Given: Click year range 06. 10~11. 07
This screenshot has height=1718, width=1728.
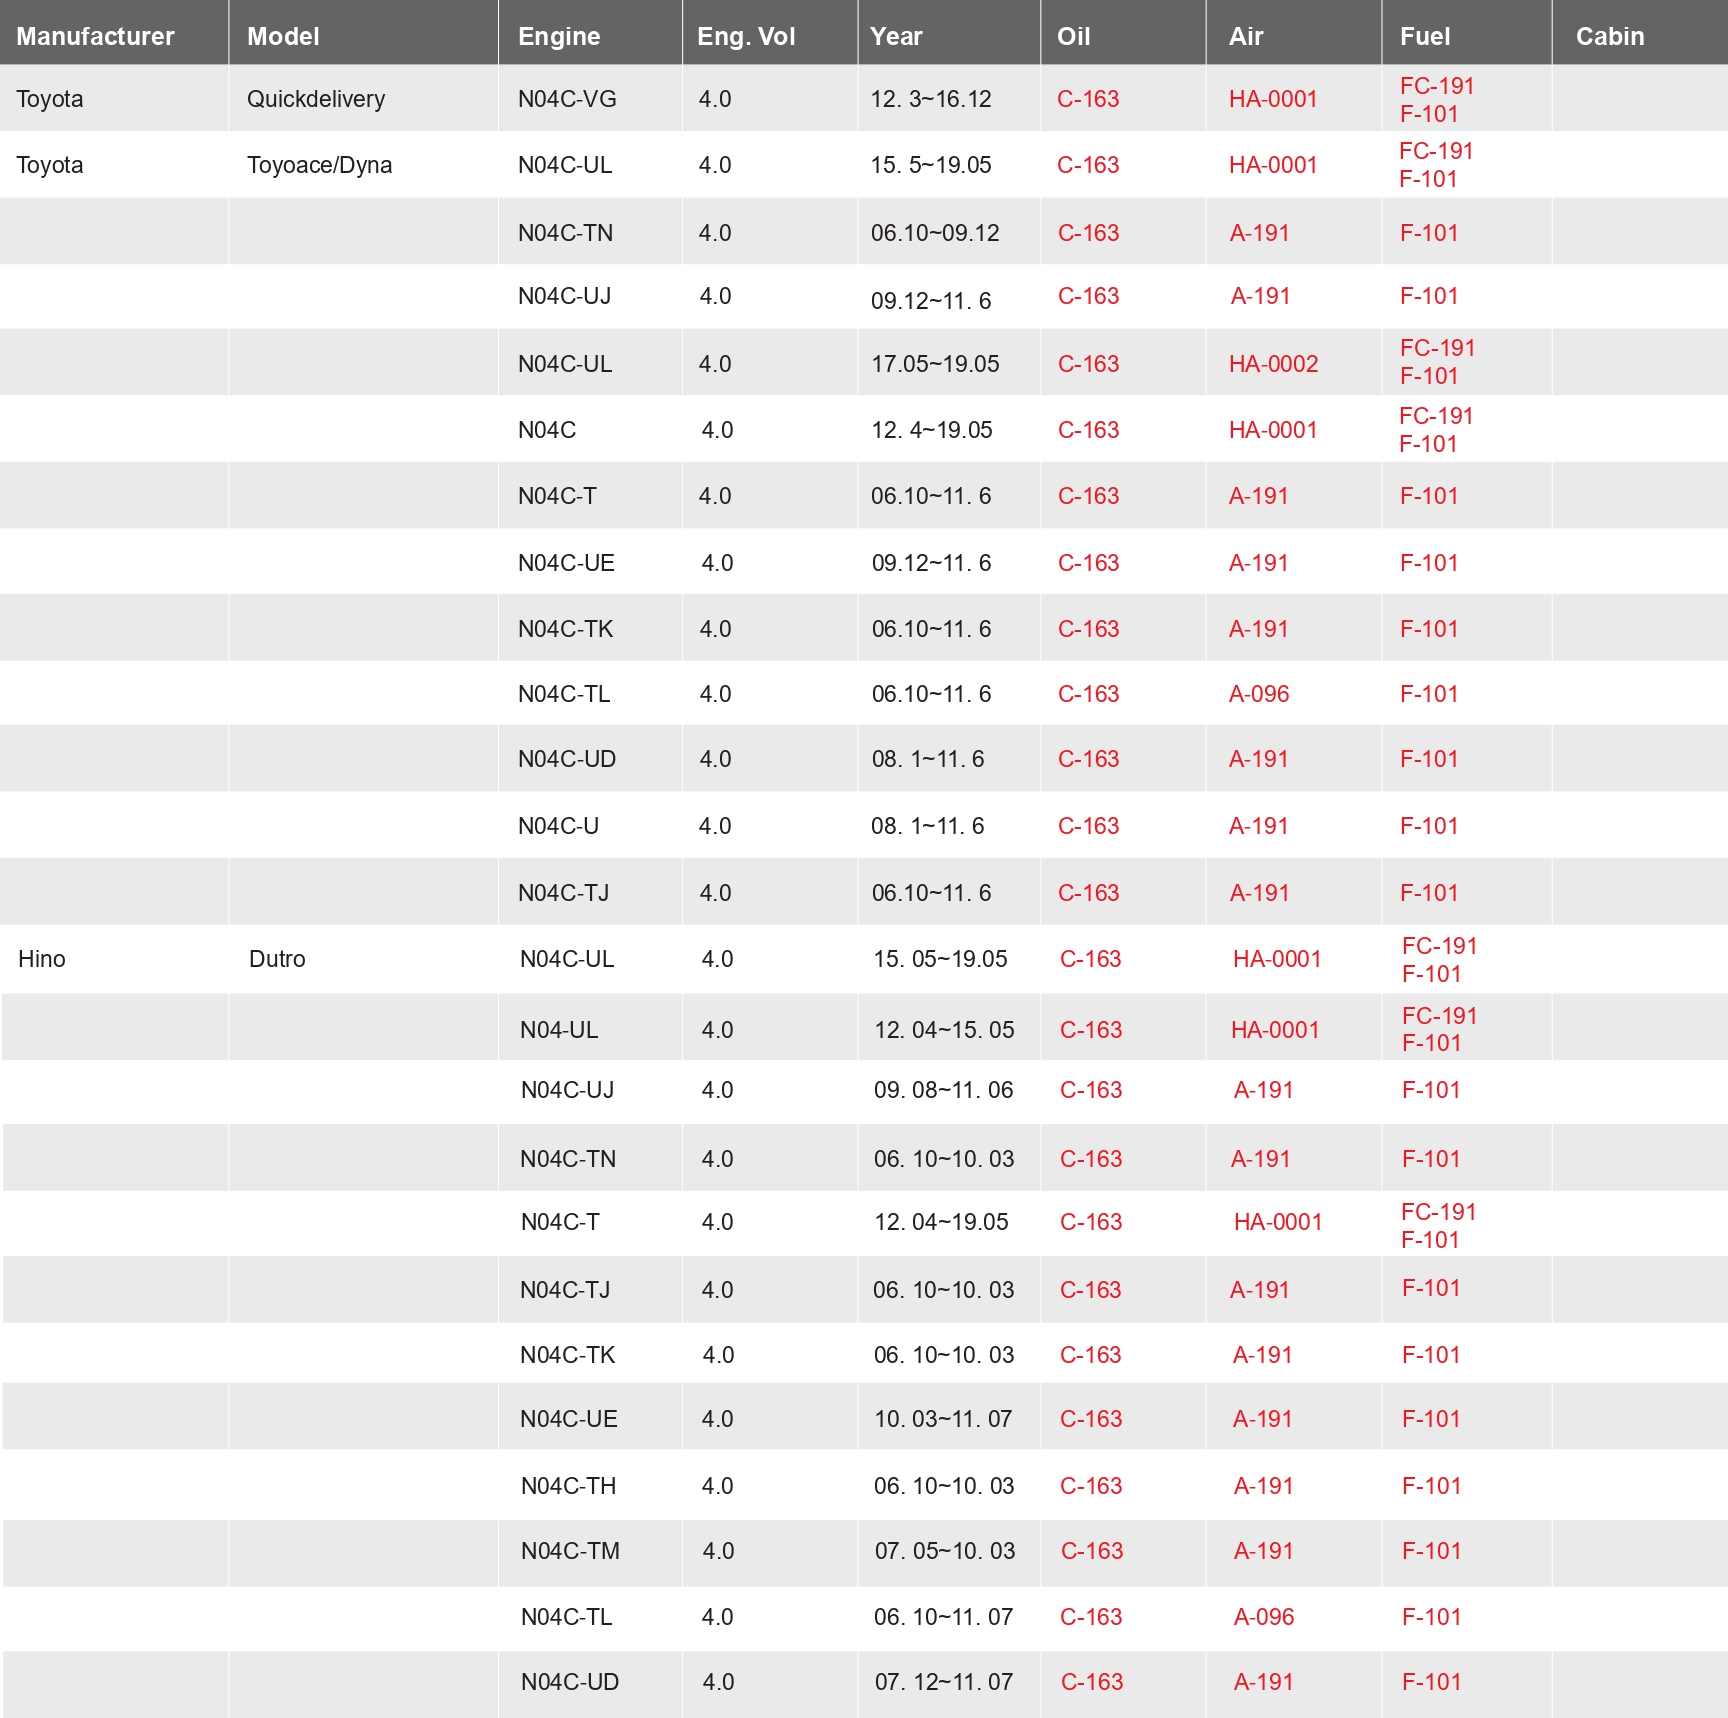Looking at the screenshot, I should [x=943, y=1617].
